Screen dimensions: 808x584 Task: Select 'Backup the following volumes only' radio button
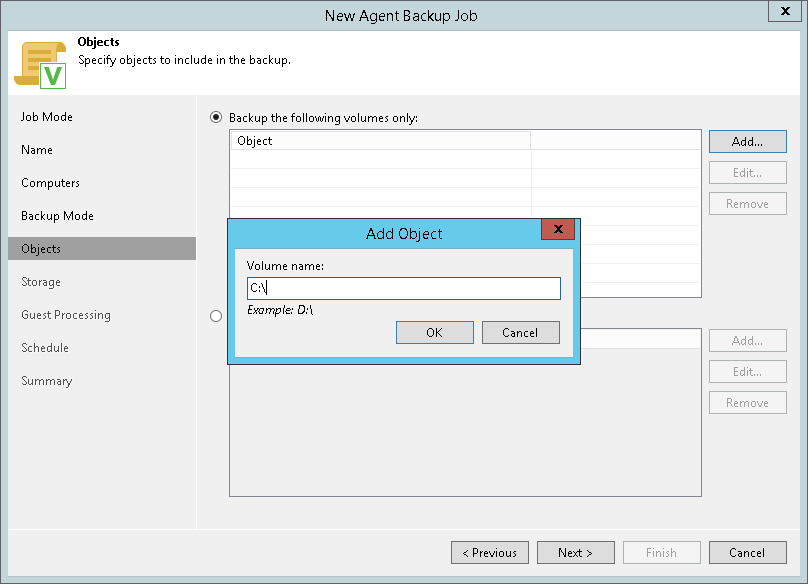point(216,118)
